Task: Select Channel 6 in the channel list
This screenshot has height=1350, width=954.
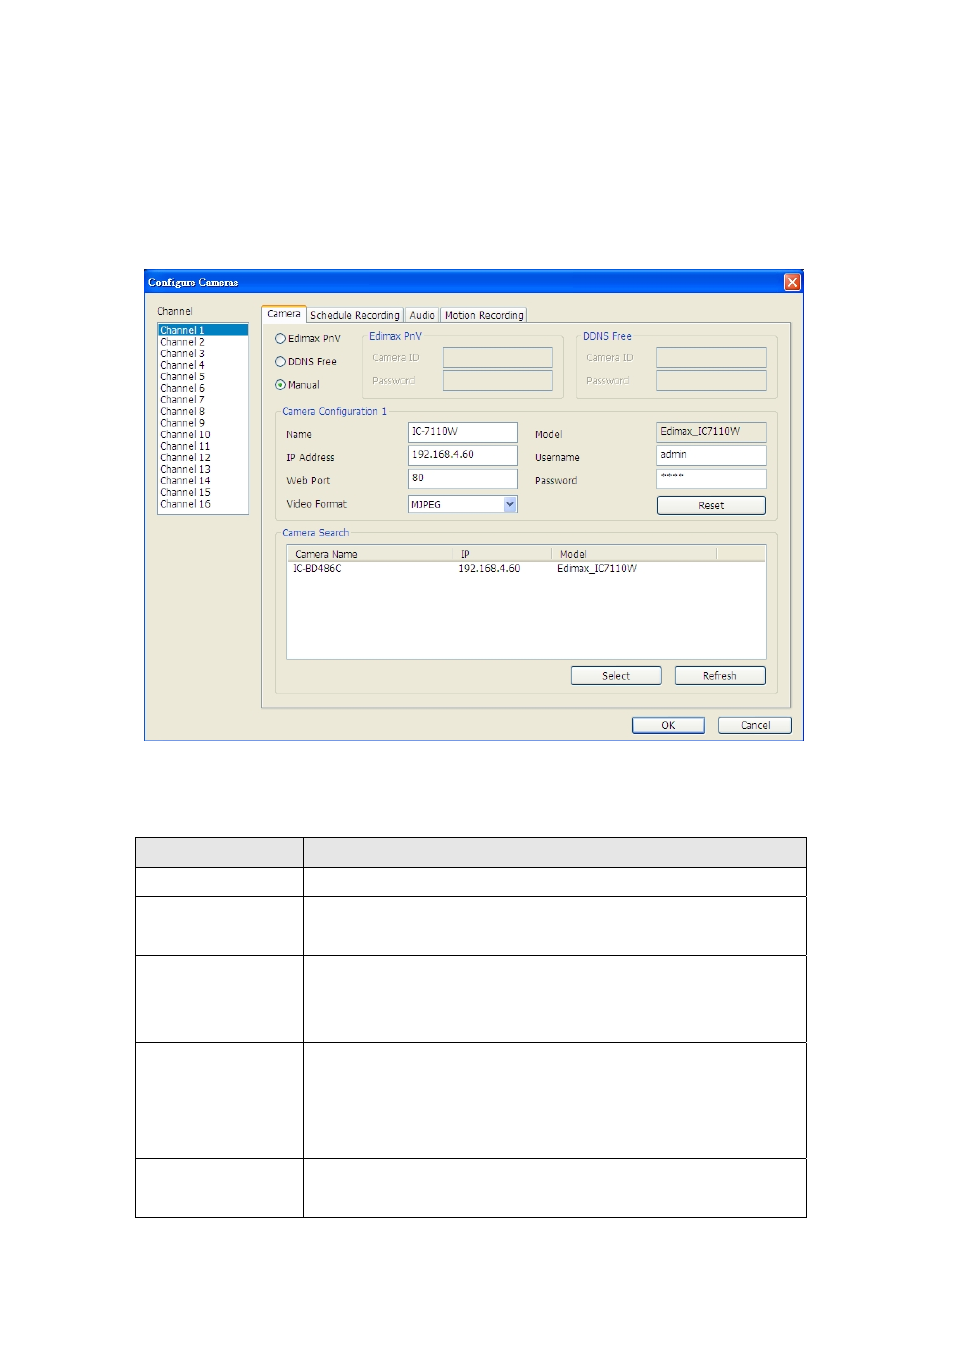Action: coord(203,388)
